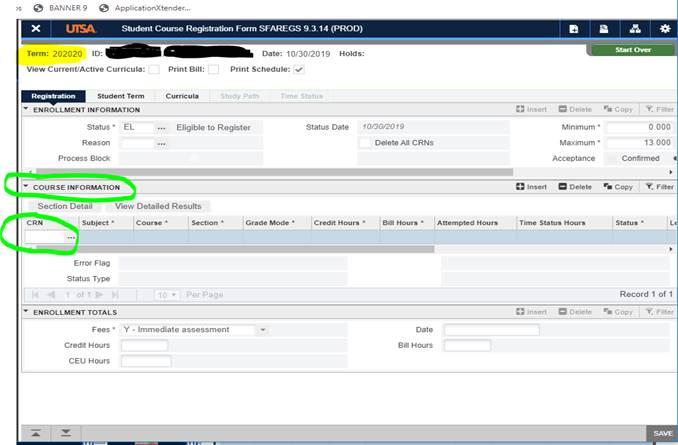Uncheck the Print Schedule checkbox
Image resolution: width=678 pixels, height=445 pixels.
300,69
